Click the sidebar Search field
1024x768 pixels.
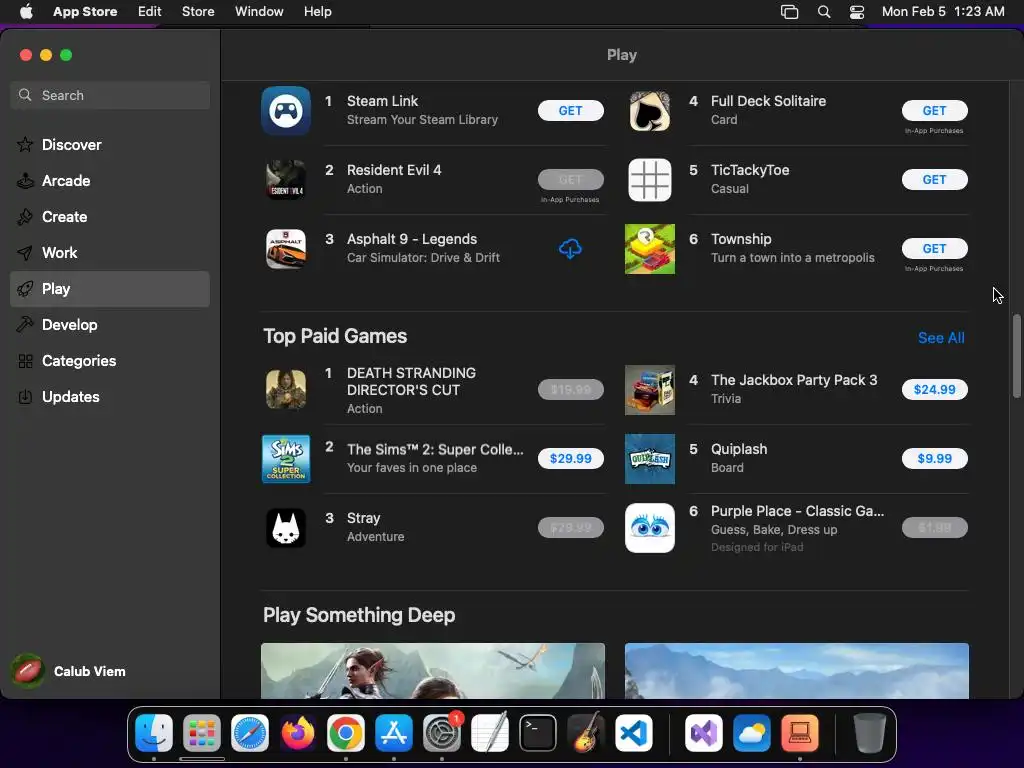pos(110,95)
